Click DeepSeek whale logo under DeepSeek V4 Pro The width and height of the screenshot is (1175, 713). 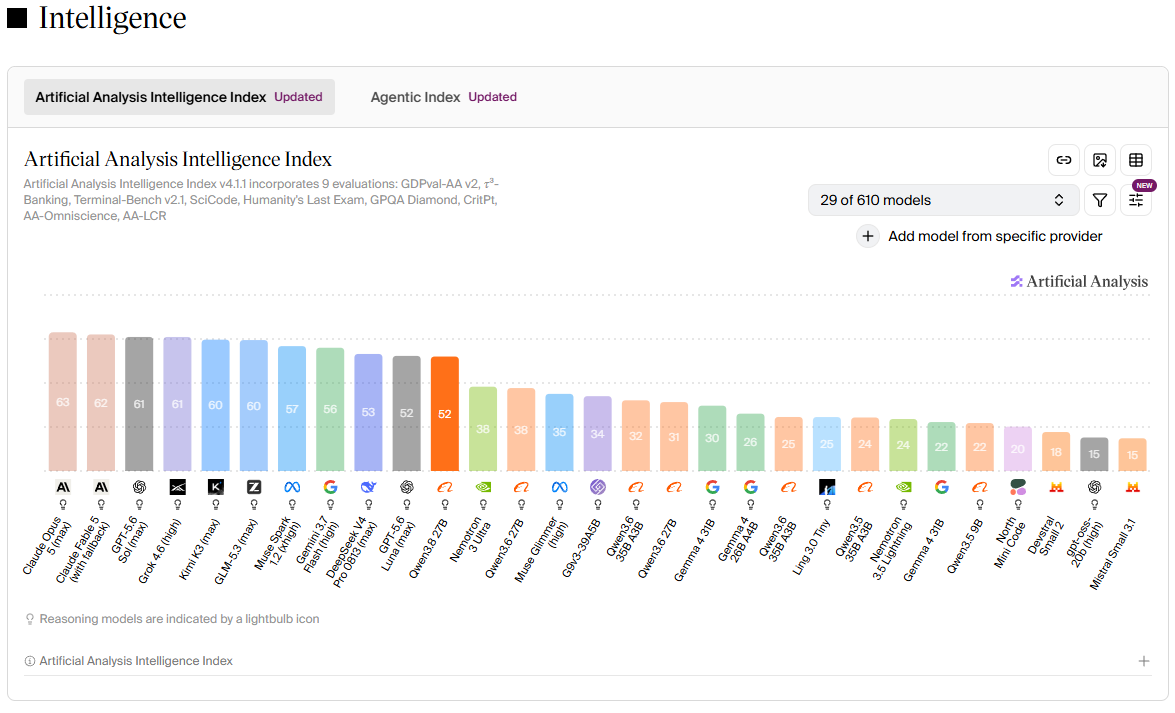[x=368, y=487]
